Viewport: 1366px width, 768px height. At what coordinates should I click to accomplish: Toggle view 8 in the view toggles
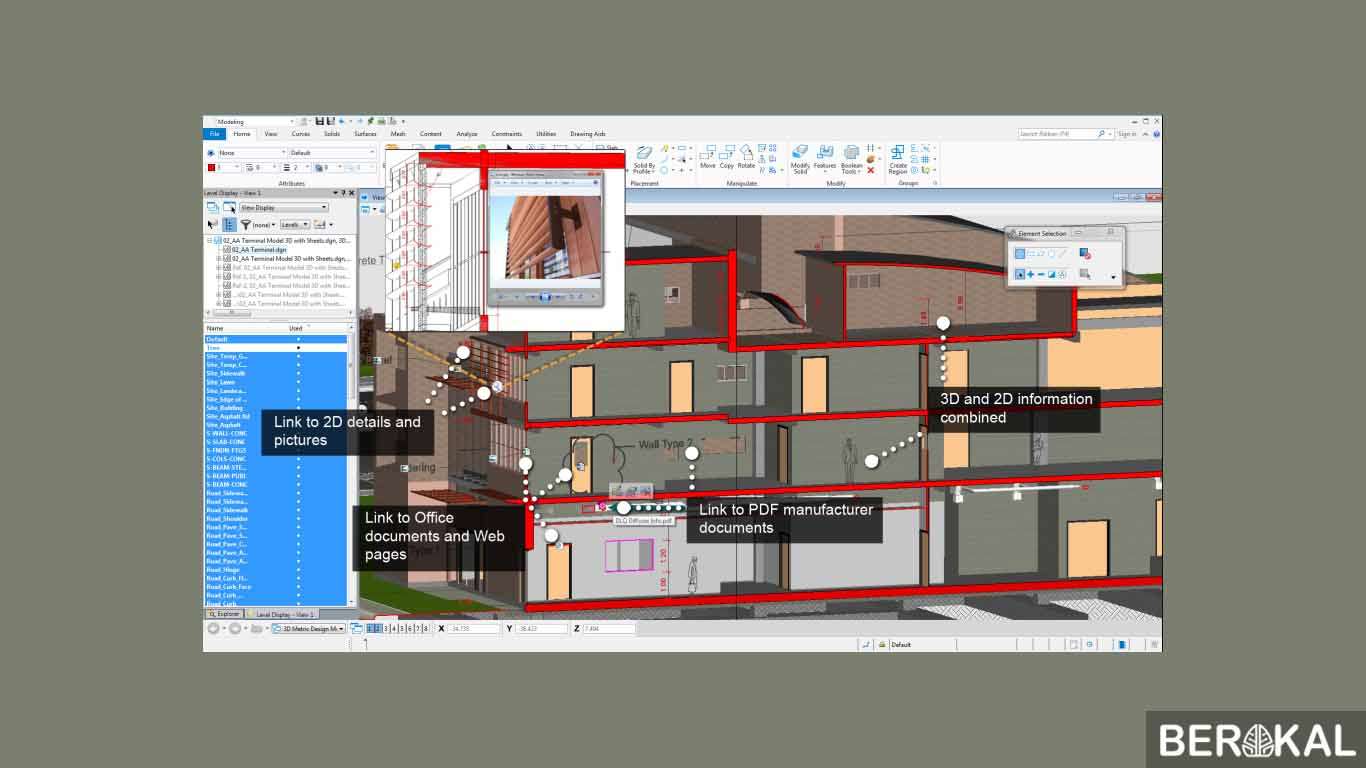pyautogui.click(x=426, y=628)
